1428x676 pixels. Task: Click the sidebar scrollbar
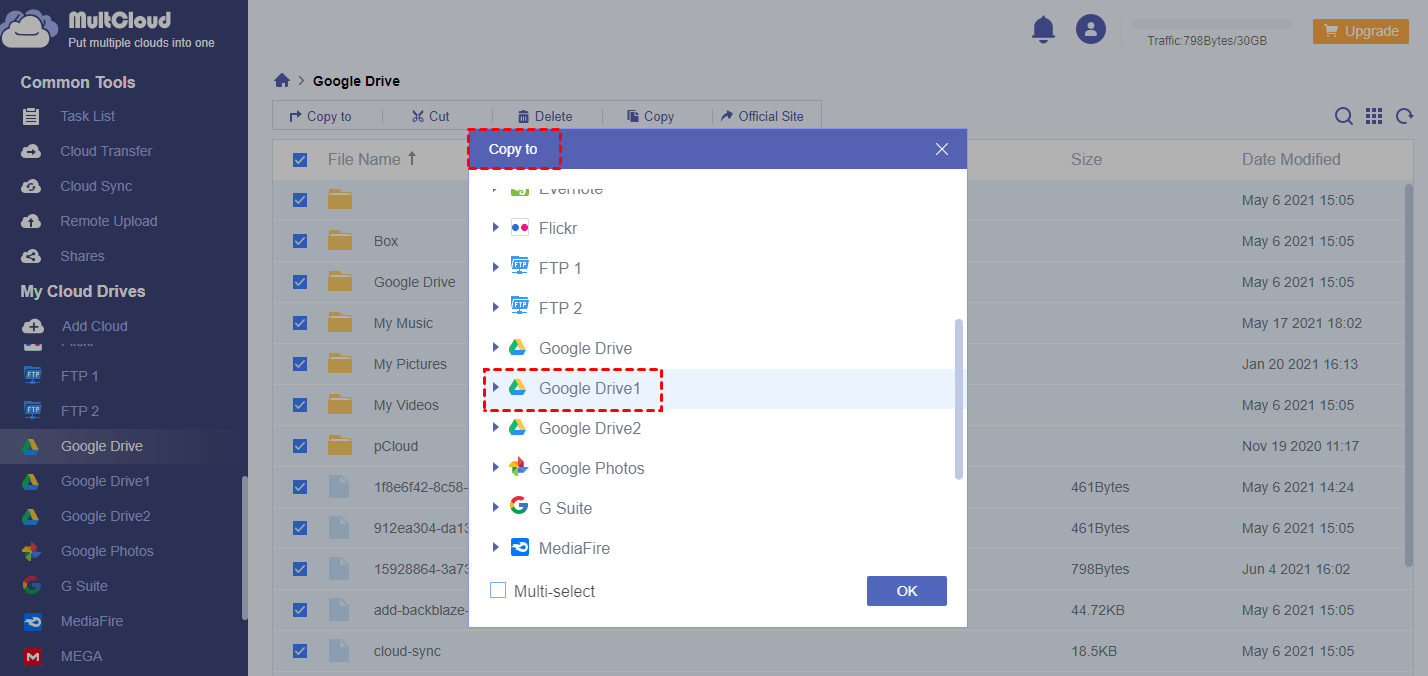pos(244,548)
